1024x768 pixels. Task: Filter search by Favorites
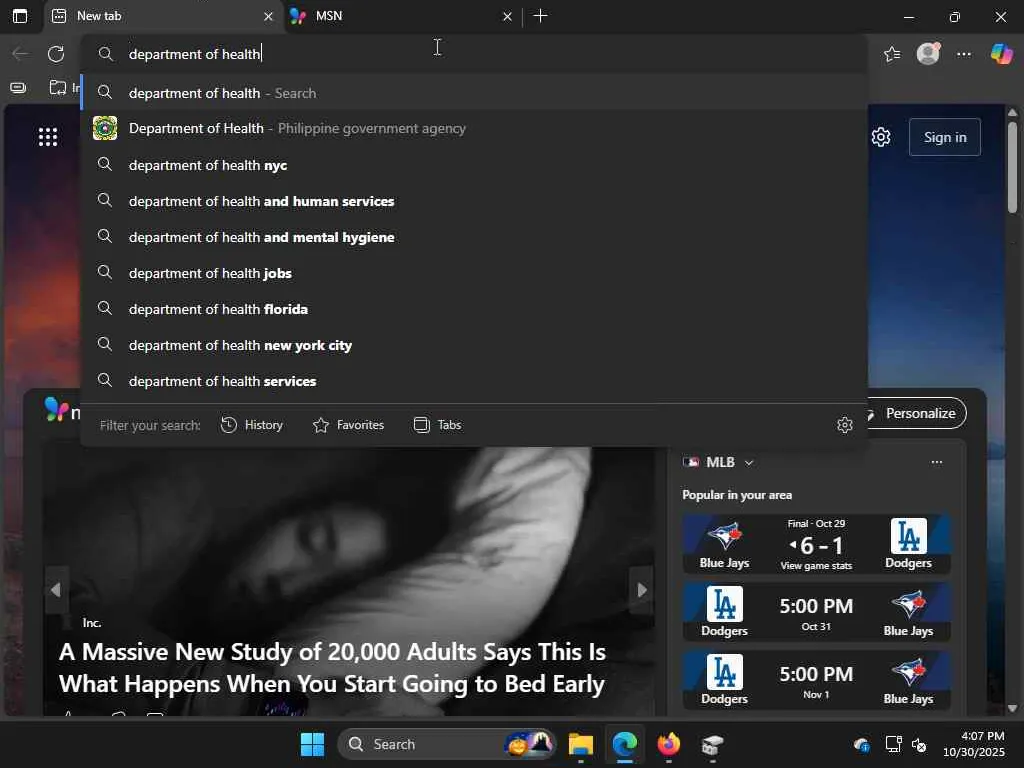(x=348, y=425)
